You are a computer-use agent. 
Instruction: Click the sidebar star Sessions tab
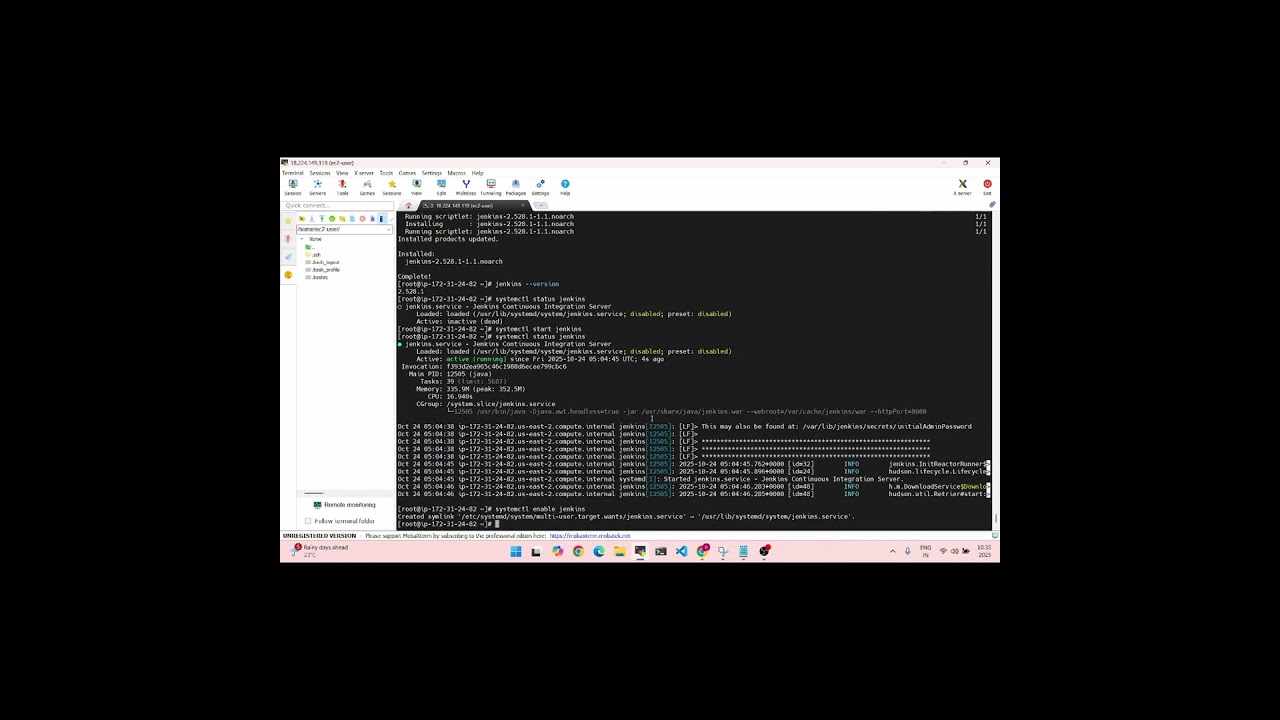[288, 221]
